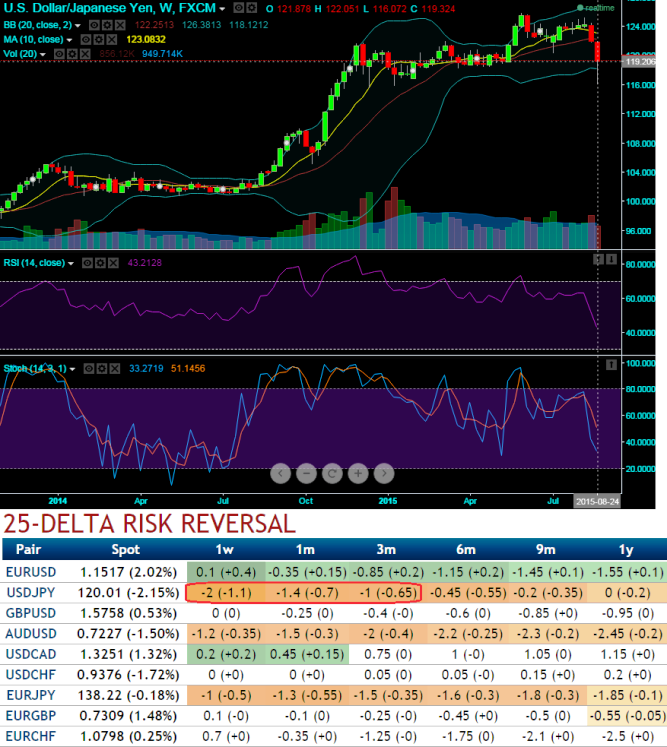The height and width of the screenshot is (747, 667).
Task: Toggle visibility eye of BB (20, close, 2)
Action: pos(94,25)
